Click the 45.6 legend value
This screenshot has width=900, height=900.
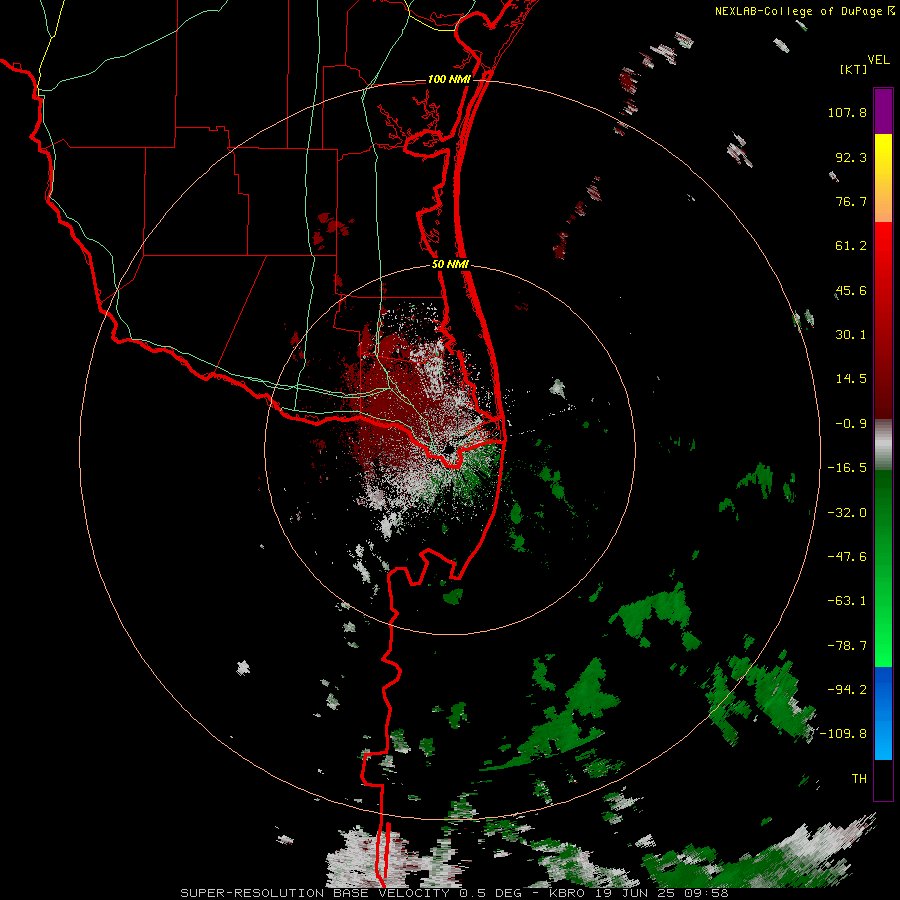[x=851, y=290]
